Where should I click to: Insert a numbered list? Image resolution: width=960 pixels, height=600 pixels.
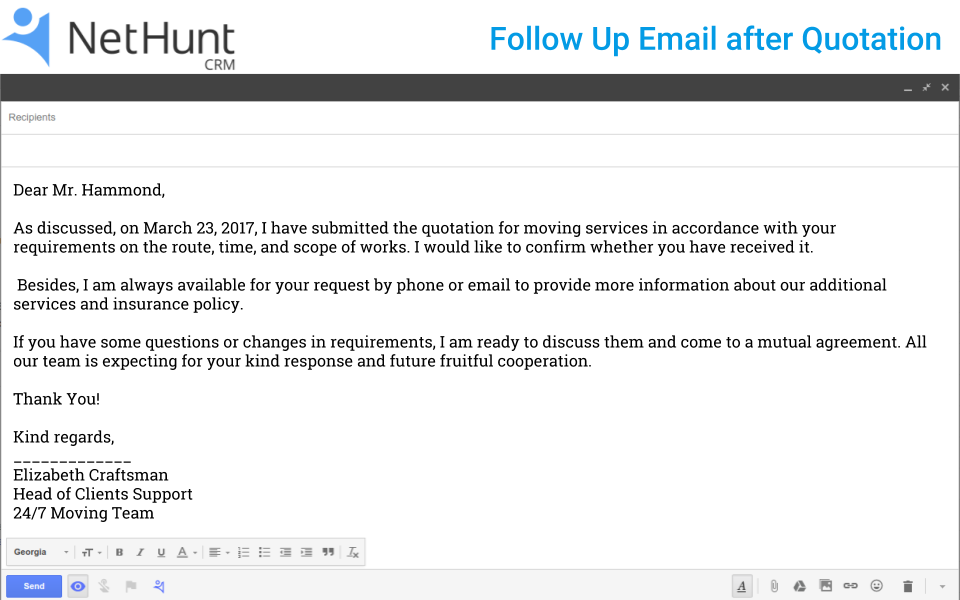click(244, 552)
